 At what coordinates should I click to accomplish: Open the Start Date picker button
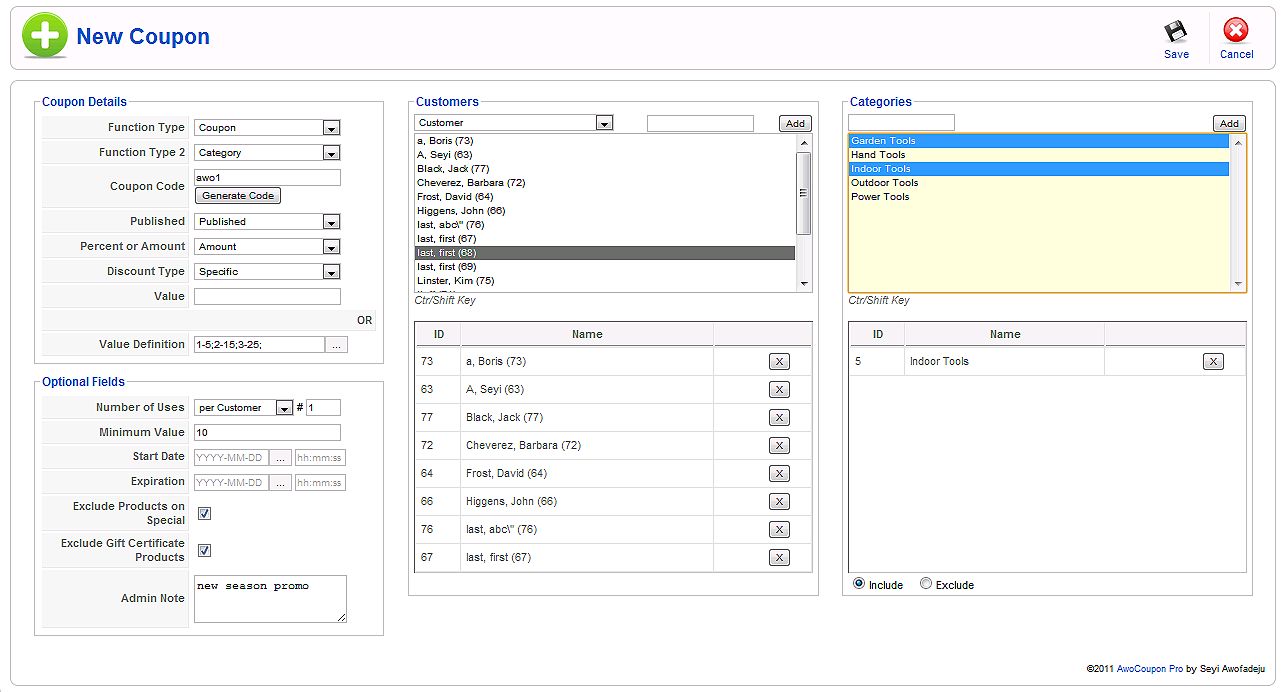[x=281, y=458]
